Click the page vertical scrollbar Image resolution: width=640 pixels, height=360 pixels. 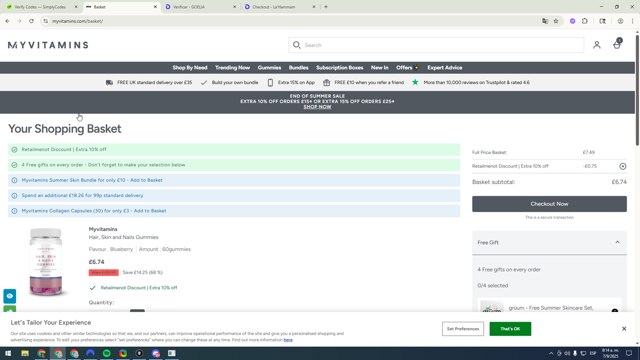637,90
